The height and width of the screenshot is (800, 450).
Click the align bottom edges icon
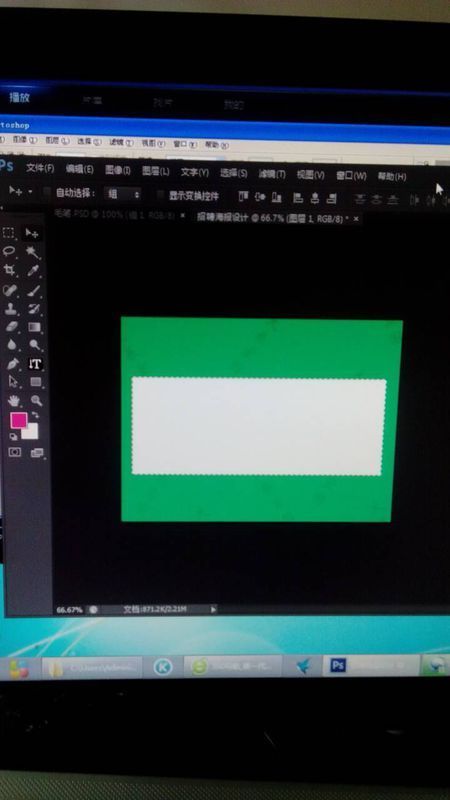pos(277,197)
